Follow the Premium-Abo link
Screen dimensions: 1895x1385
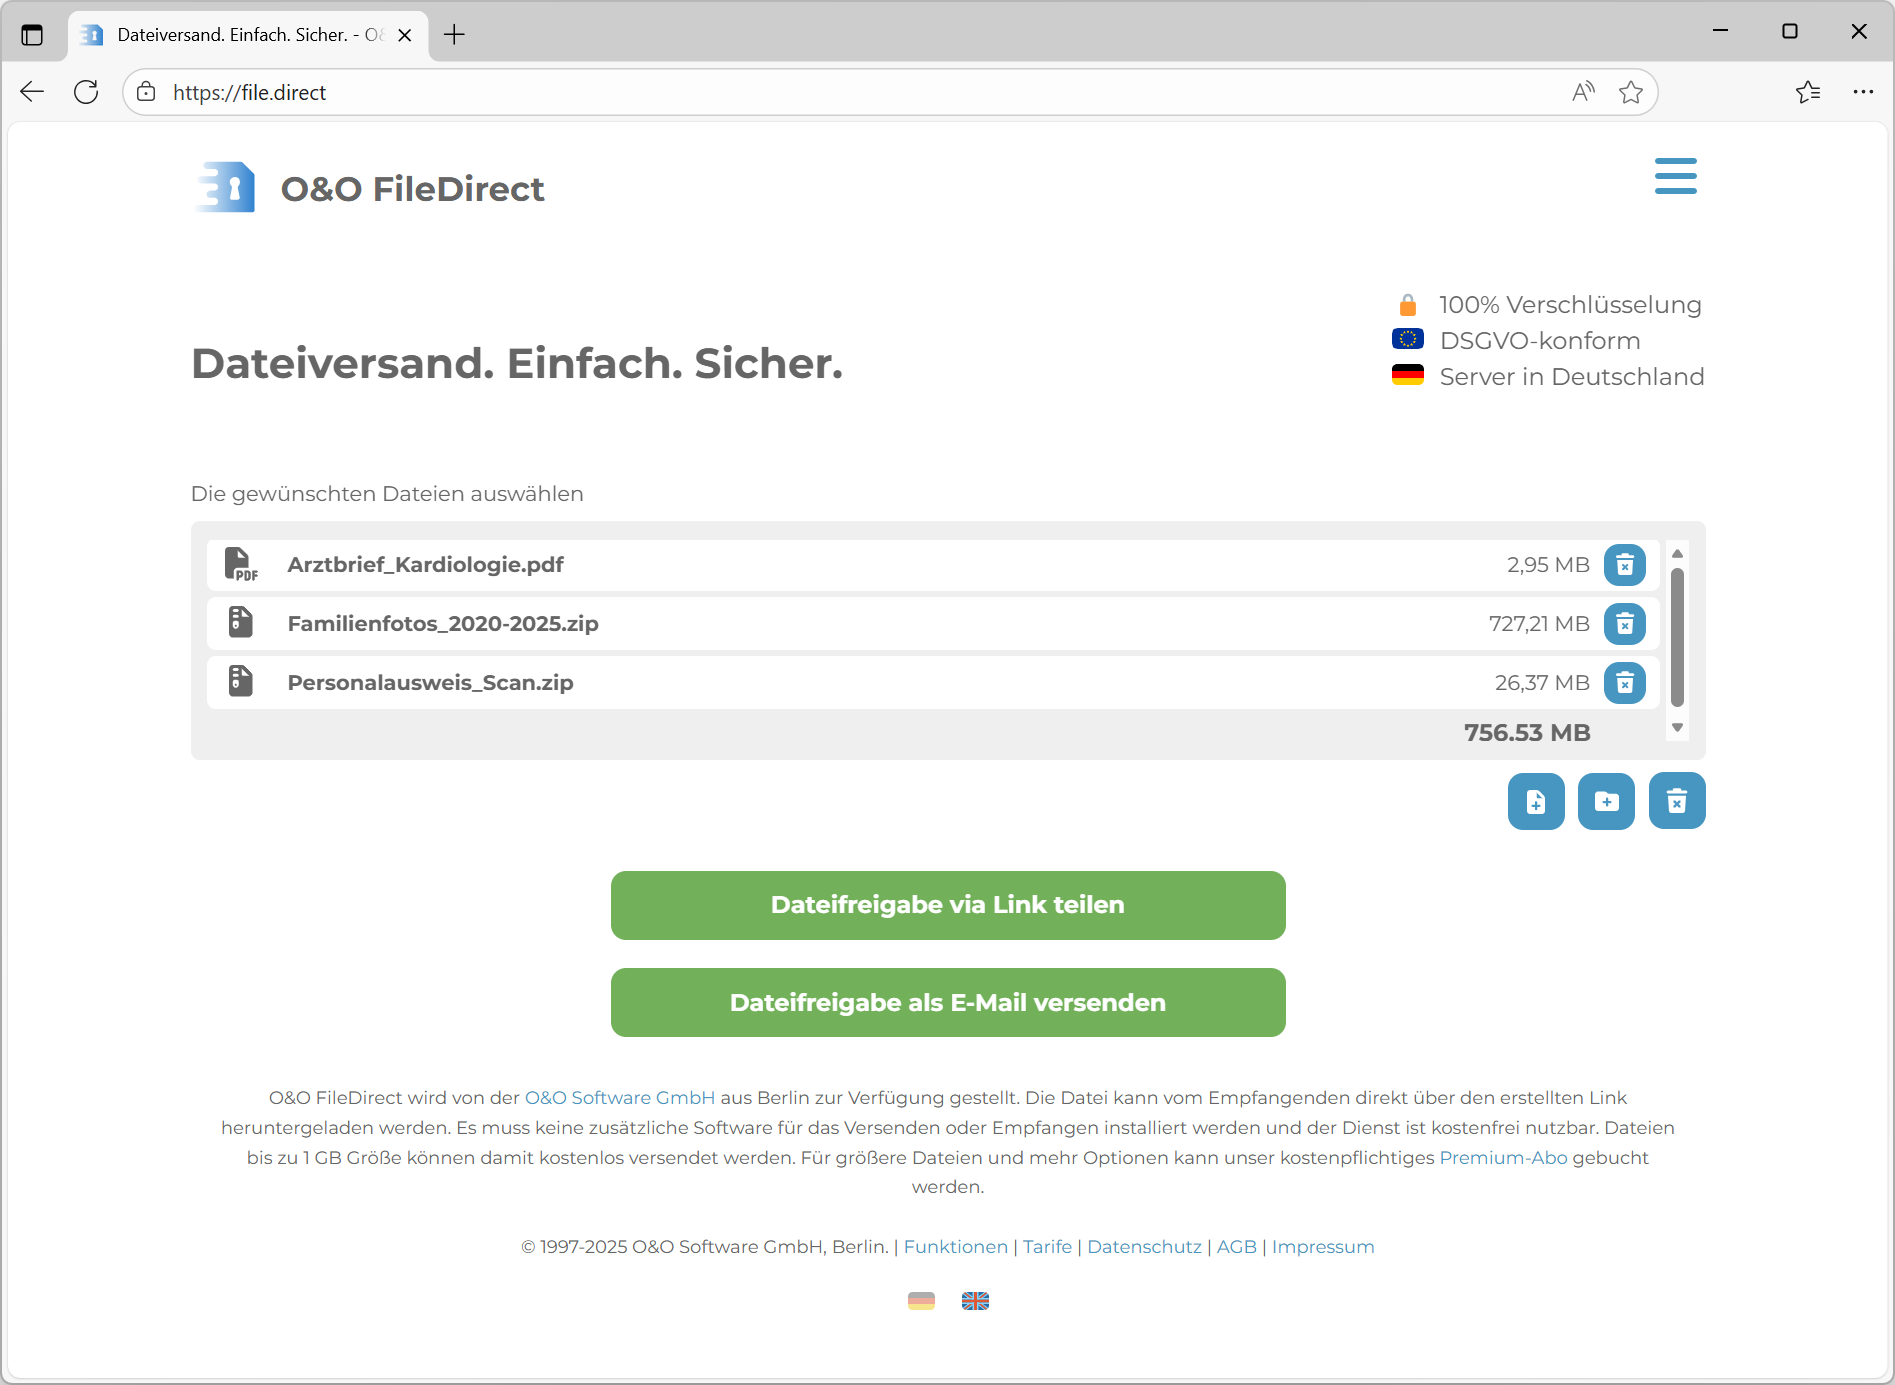1503,1157
